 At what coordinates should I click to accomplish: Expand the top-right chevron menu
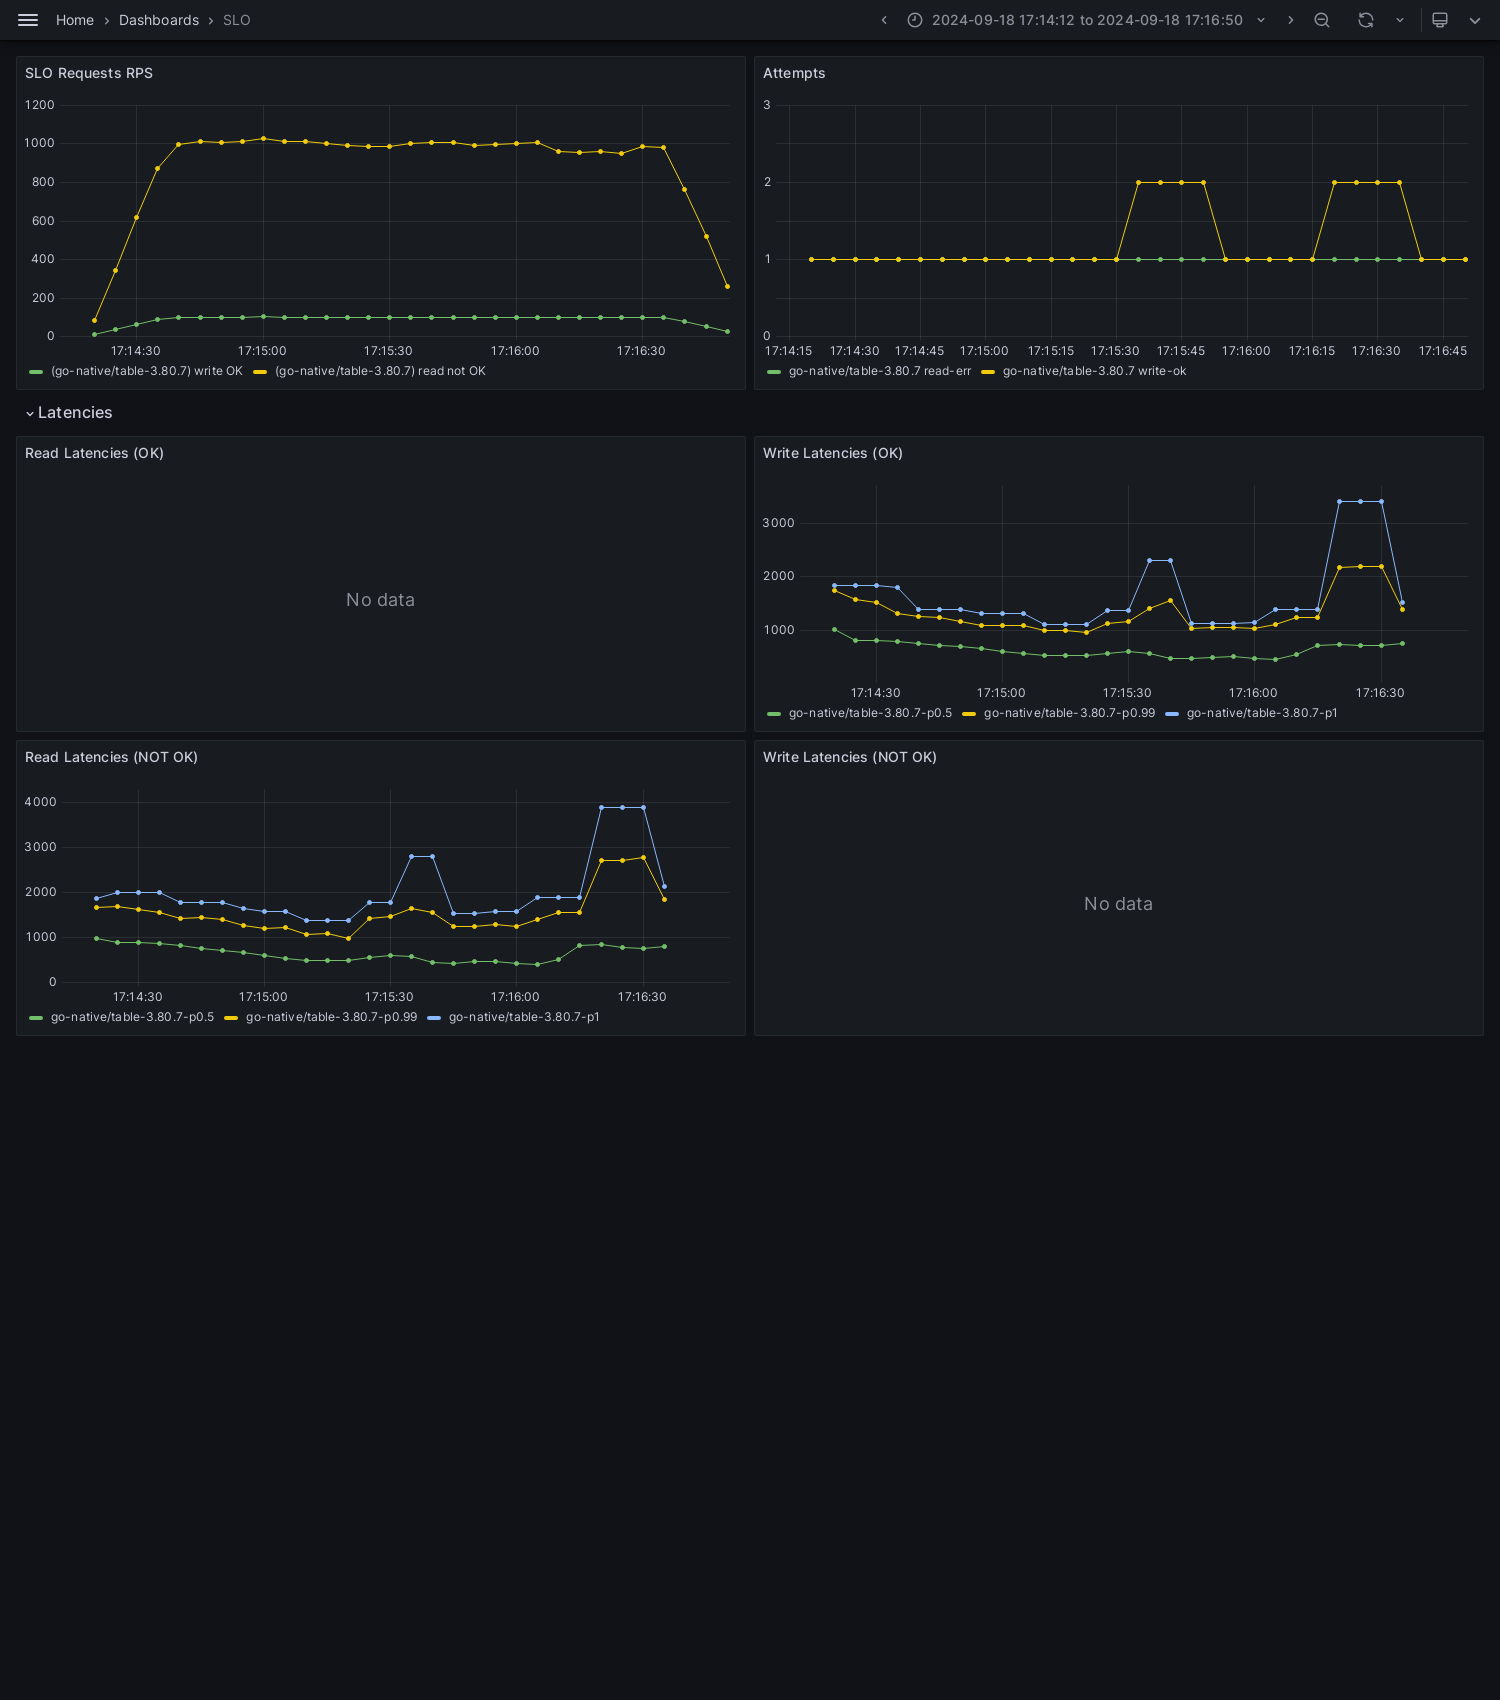click(1475, 20)
